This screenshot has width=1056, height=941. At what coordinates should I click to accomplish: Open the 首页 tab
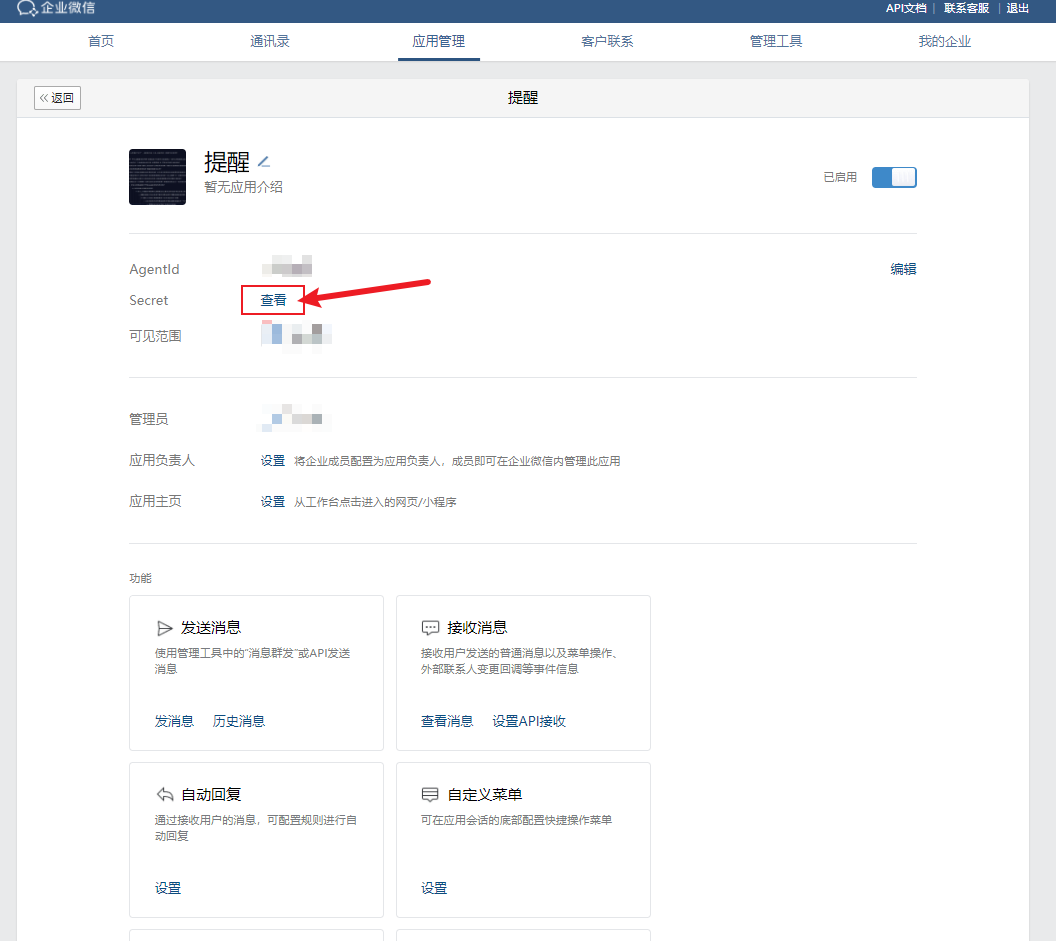click(x=101, y=42)
